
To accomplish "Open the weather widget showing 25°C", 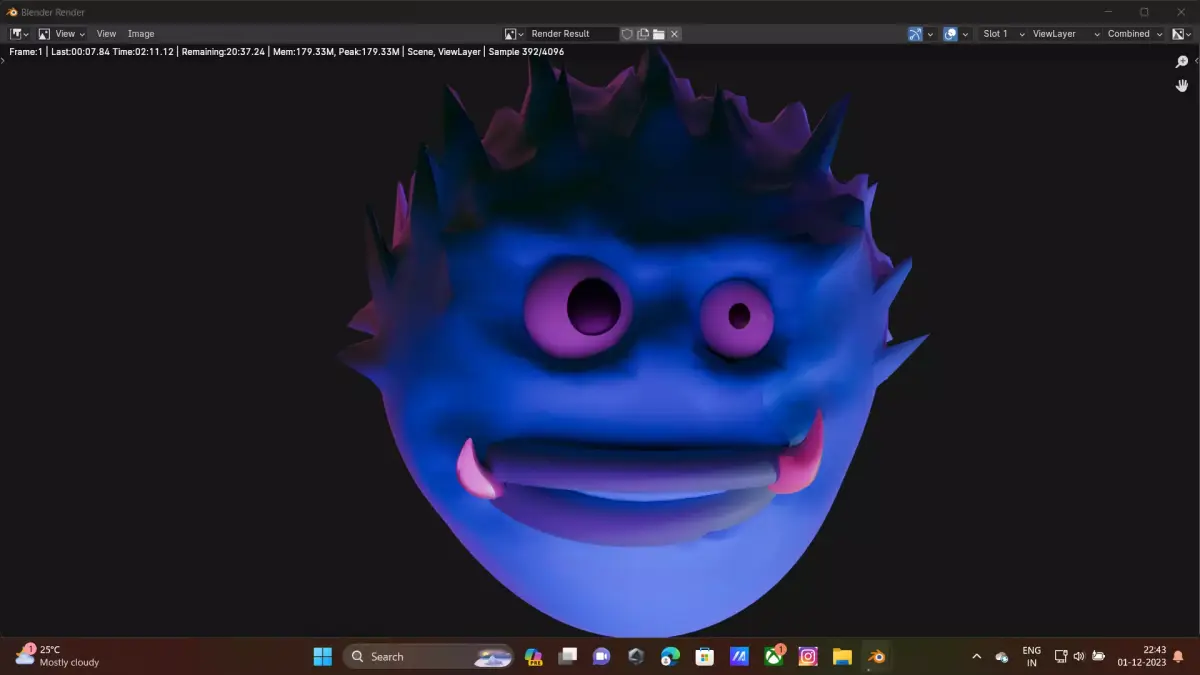I will point(58,656).
